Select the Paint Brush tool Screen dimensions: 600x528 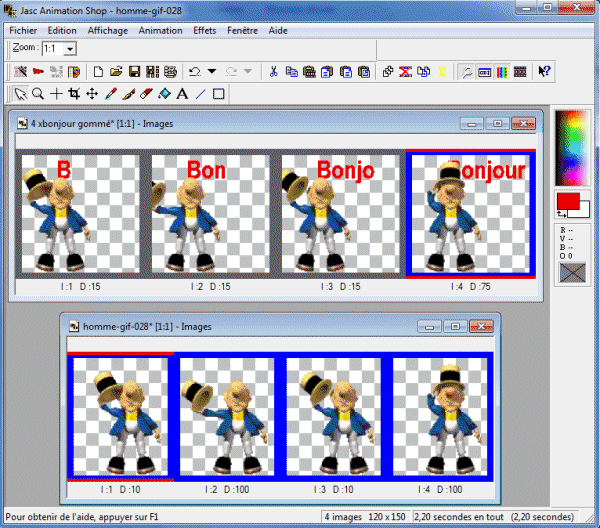coord(129,94)
